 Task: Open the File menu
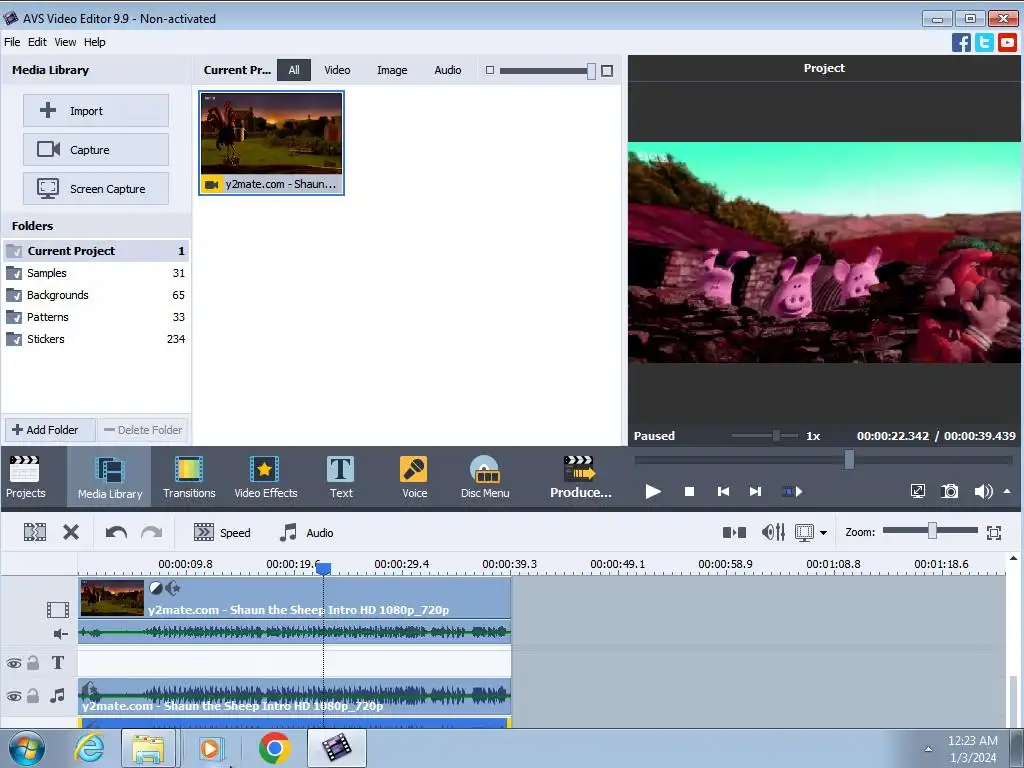(12, 42)
